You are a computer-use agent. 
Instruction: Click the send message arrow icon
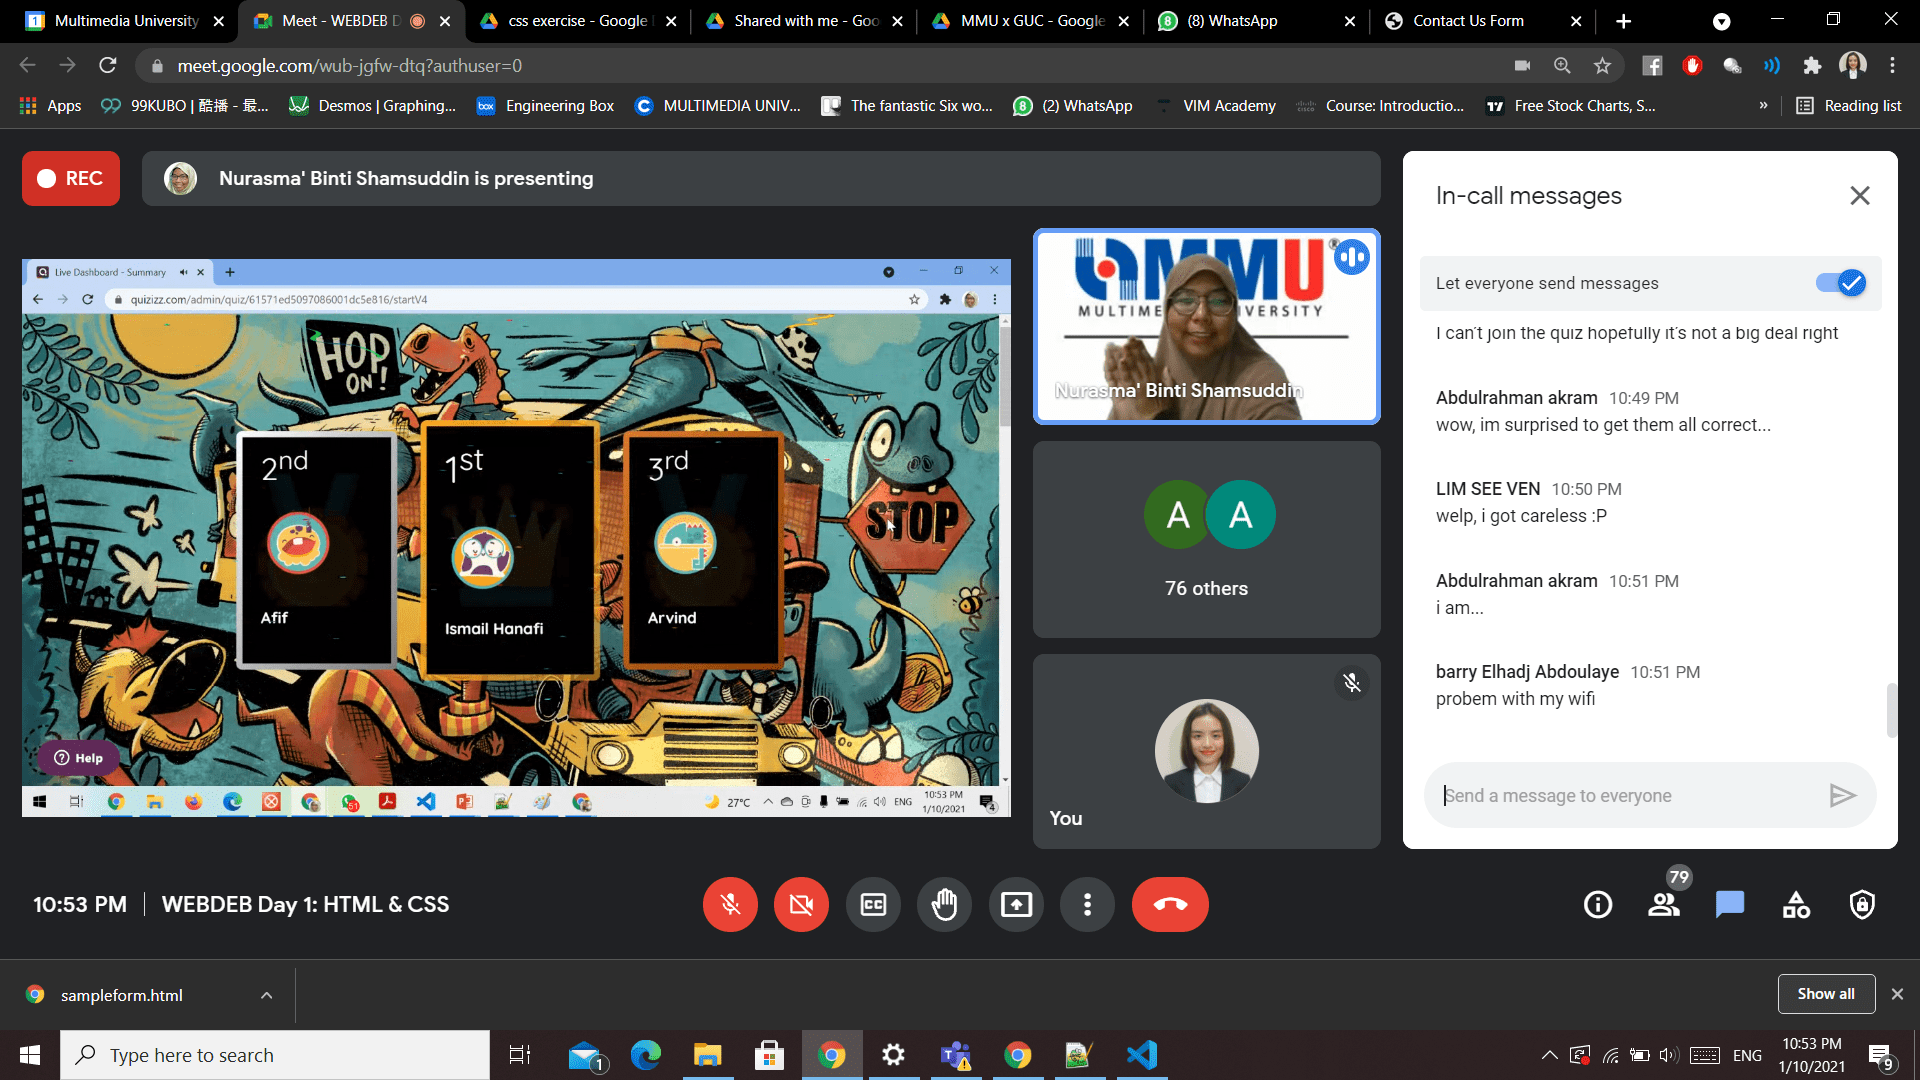pos(1842,796)
